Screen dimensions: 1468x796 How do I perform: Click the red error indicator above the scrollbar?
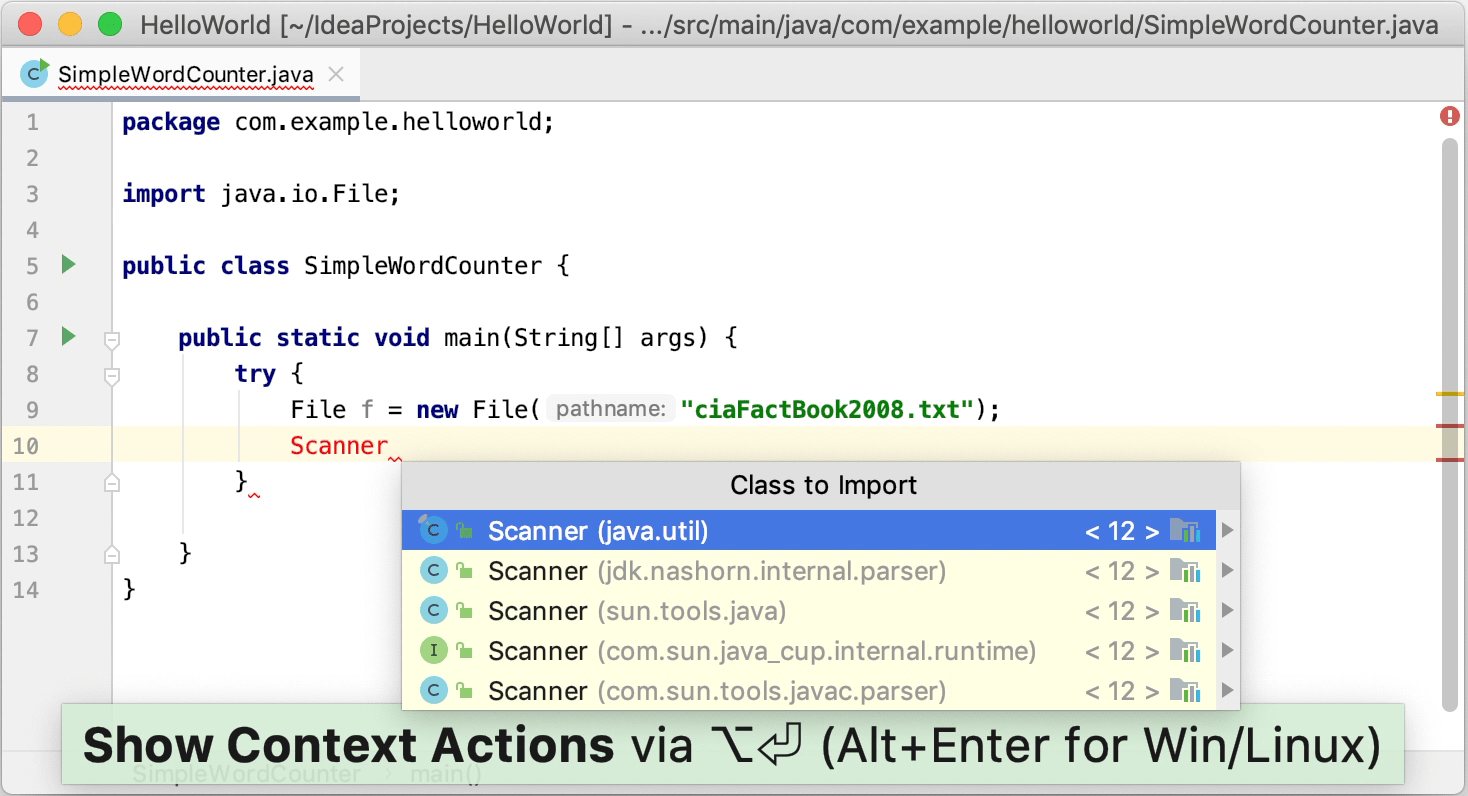pyautogui.click(x=1449, y=117)
